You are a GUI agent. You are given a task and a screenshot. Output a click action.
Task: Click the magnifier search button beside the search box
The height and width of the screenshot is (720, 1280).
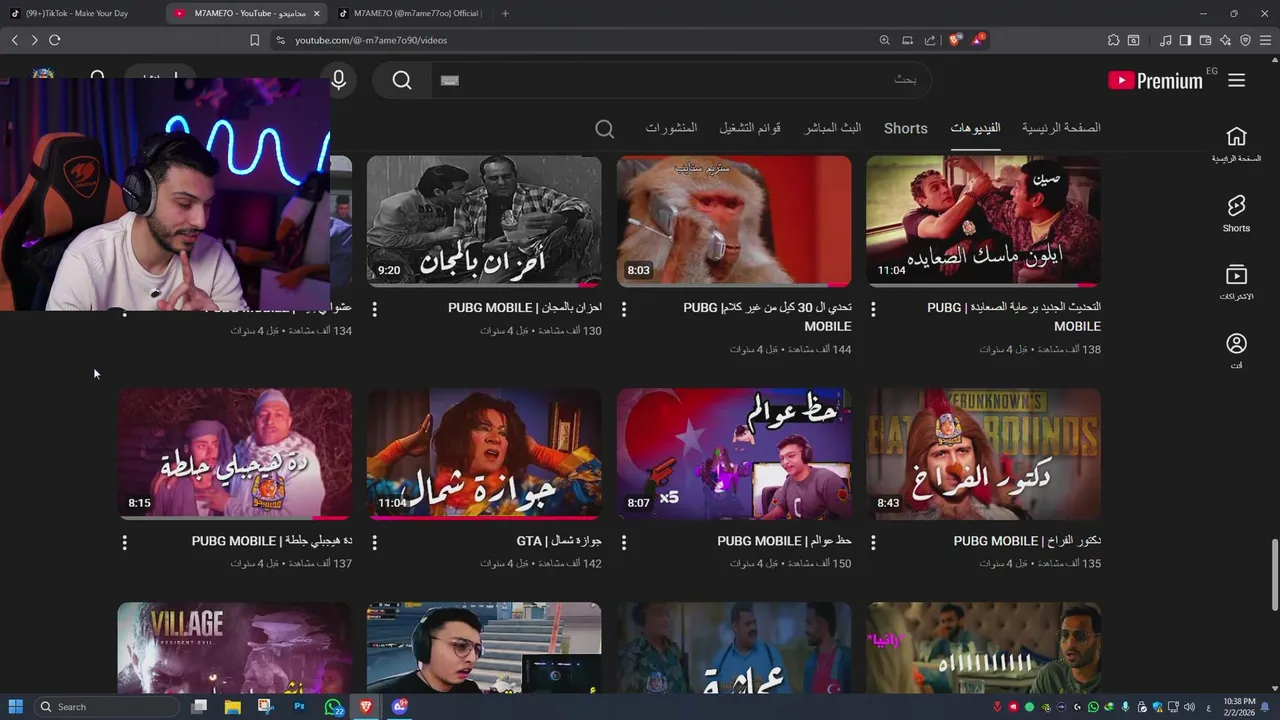tap(402, 80)
